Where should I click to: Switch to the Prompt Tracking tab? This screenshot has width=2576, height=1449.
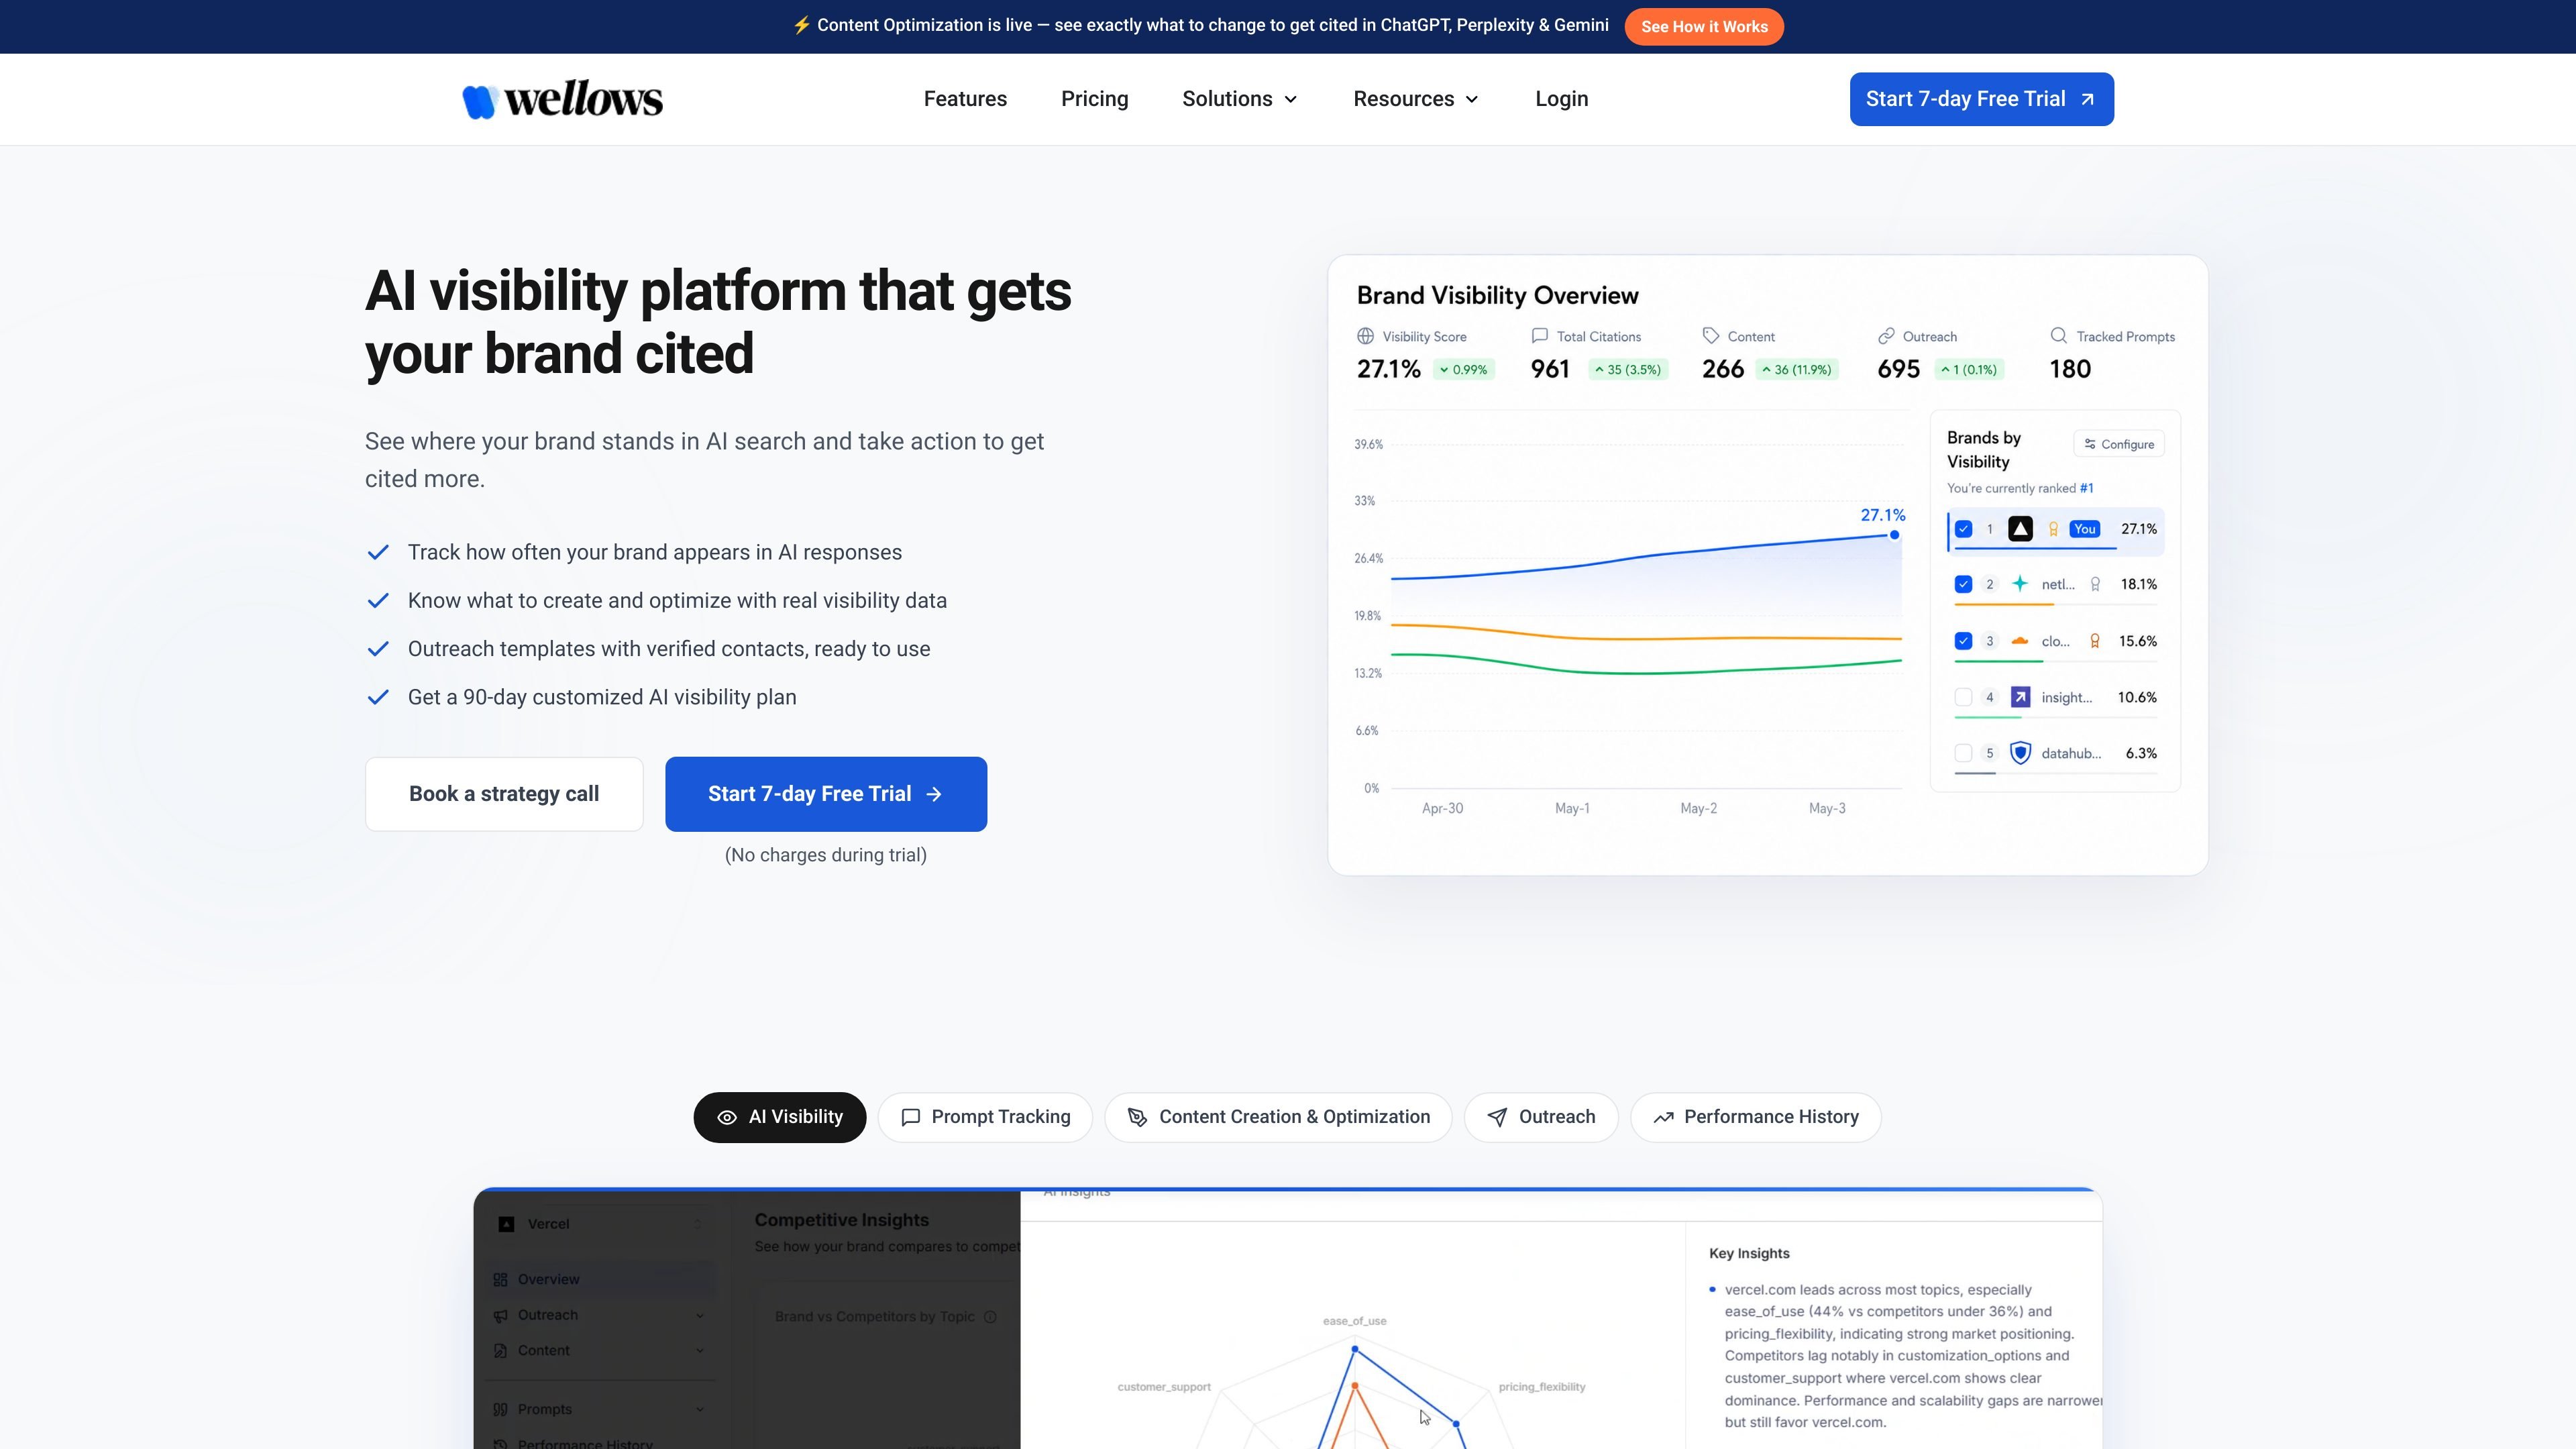coord(985,1117)
